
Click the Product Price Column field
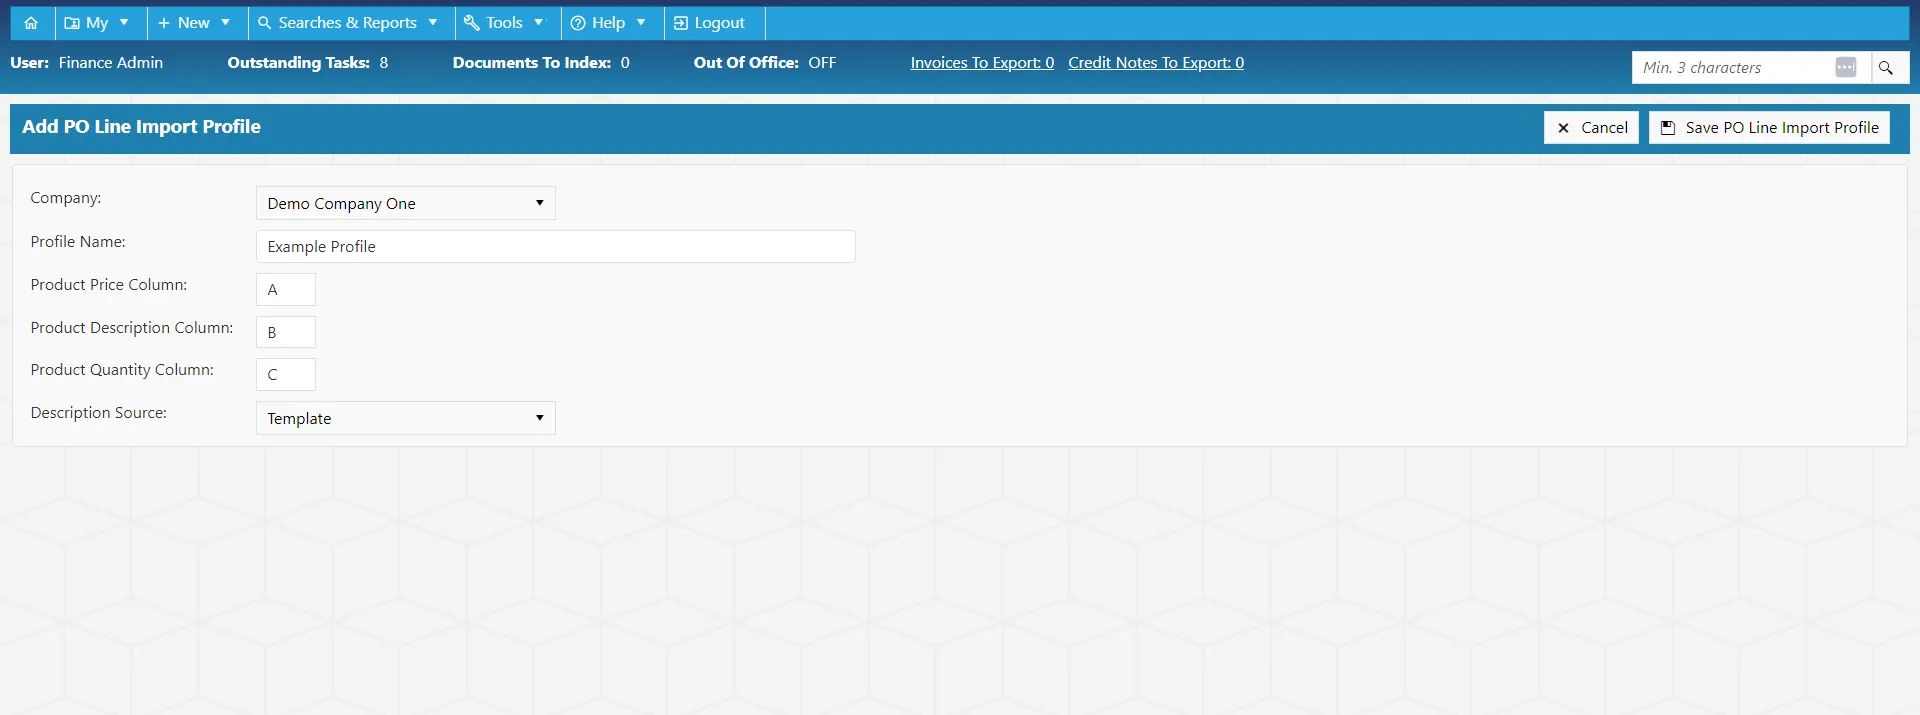coord(286,290)
